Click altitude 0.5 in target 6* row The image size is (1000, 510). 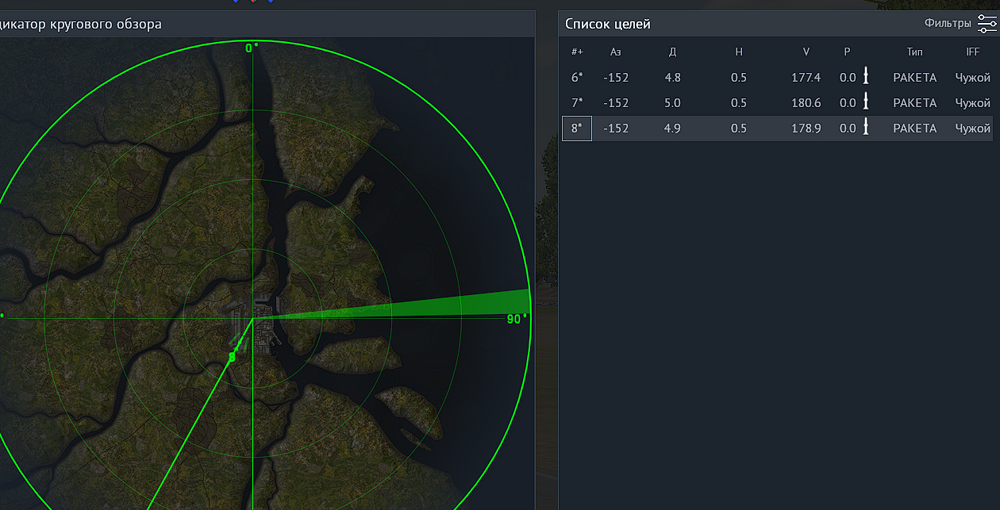(x=739, y=78)
